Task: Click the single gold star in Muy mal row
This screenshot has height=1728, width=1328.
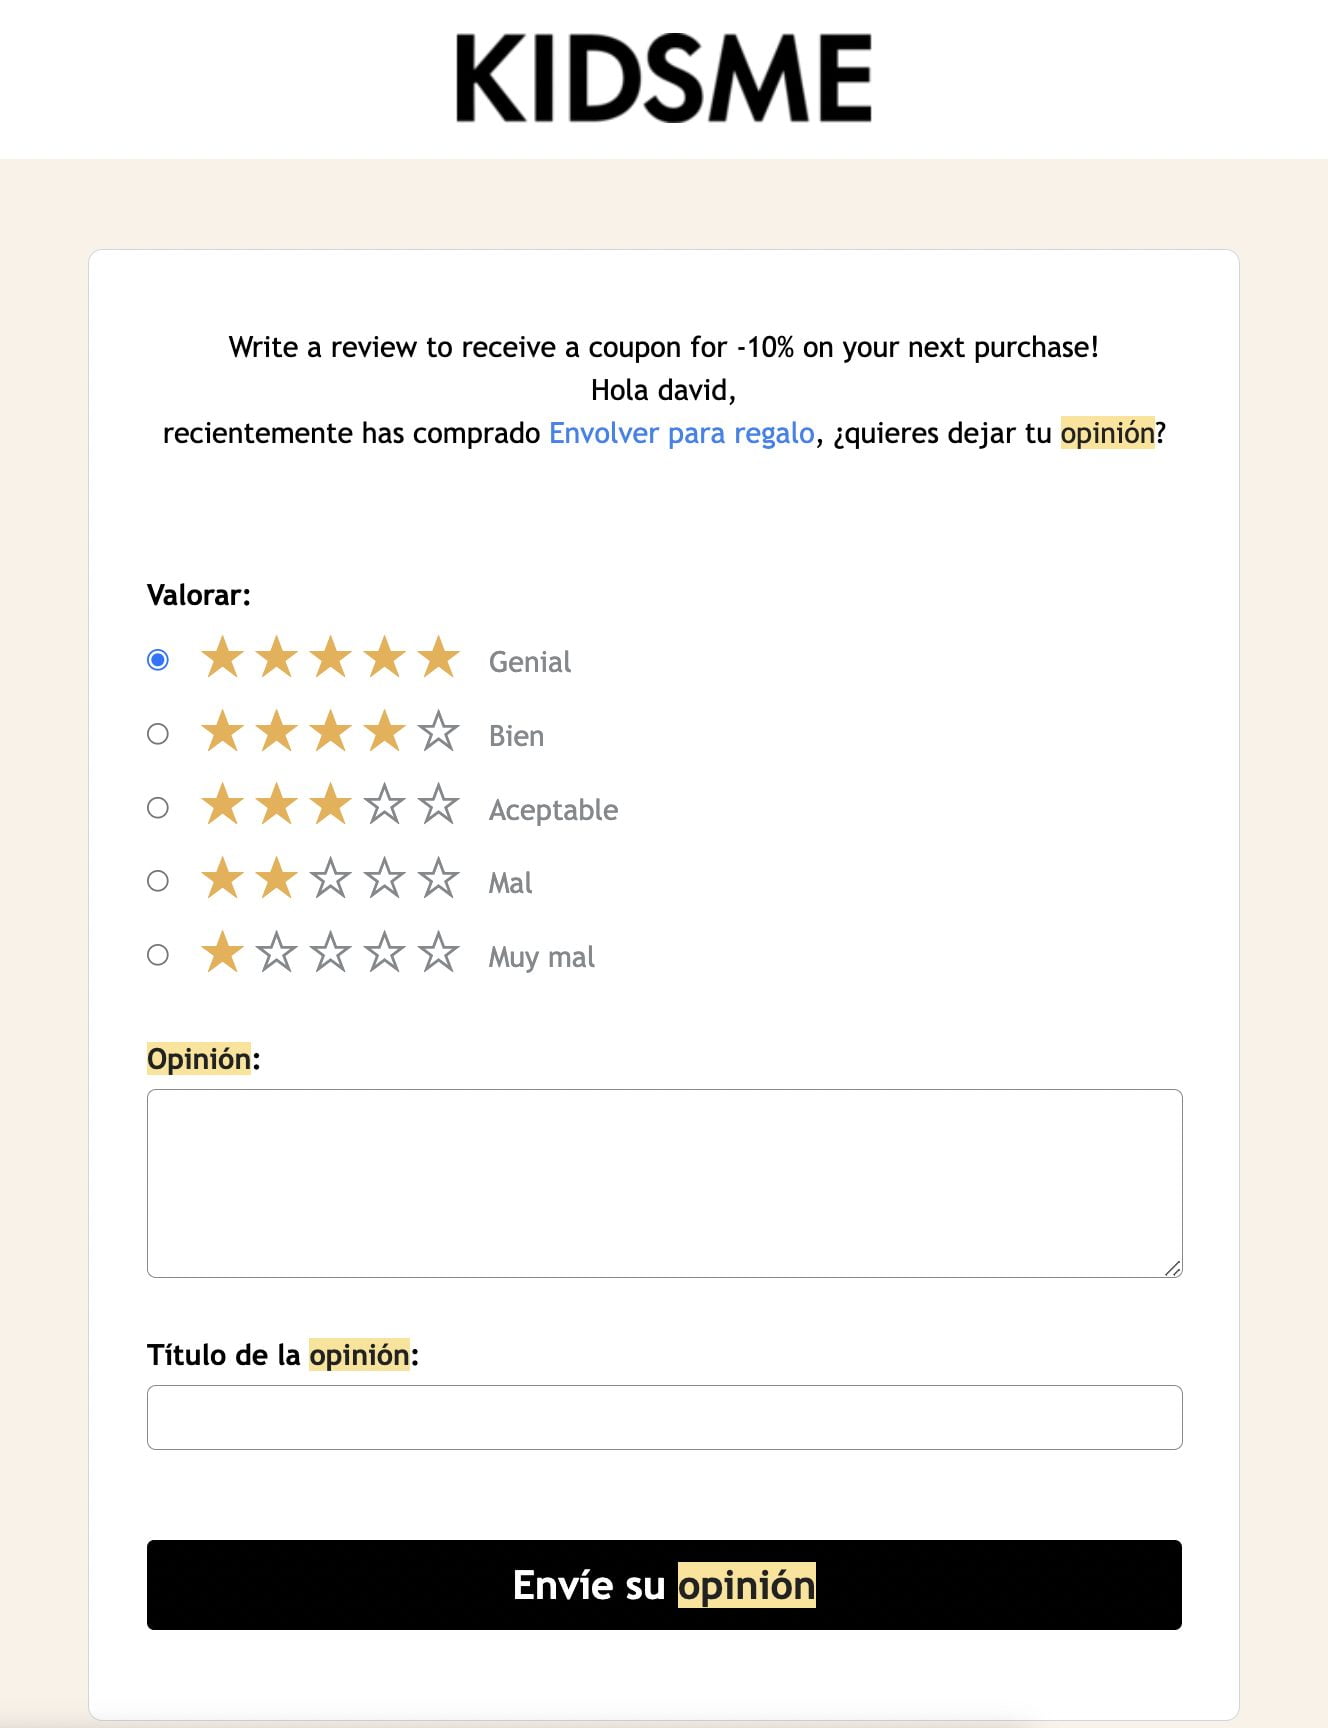Action: click(x=222, y=953)
